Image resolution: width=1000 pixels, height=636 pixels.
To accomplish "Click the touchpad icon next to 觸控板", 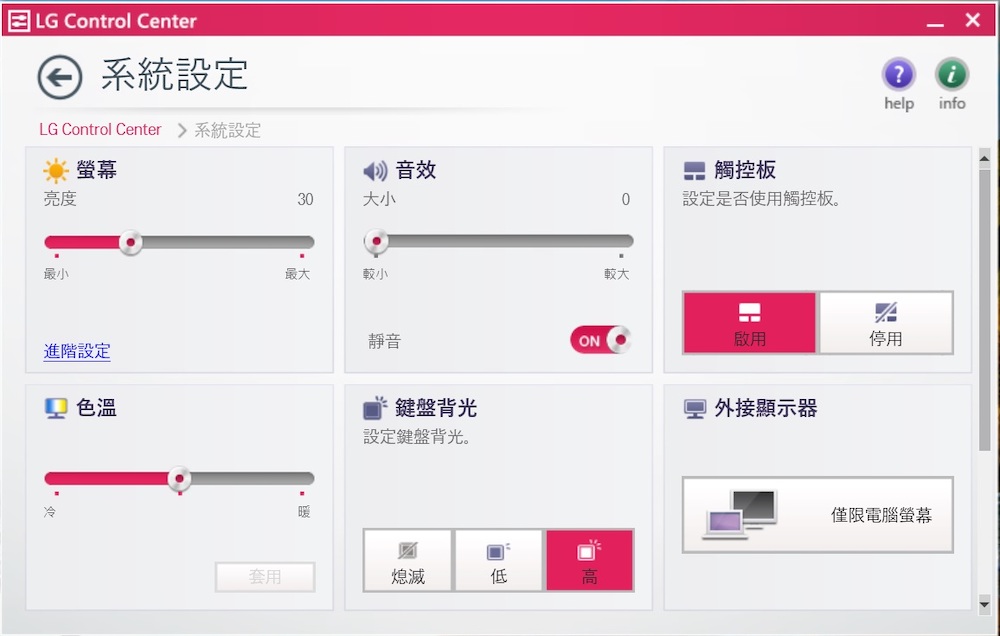I will tap(695, 171).
